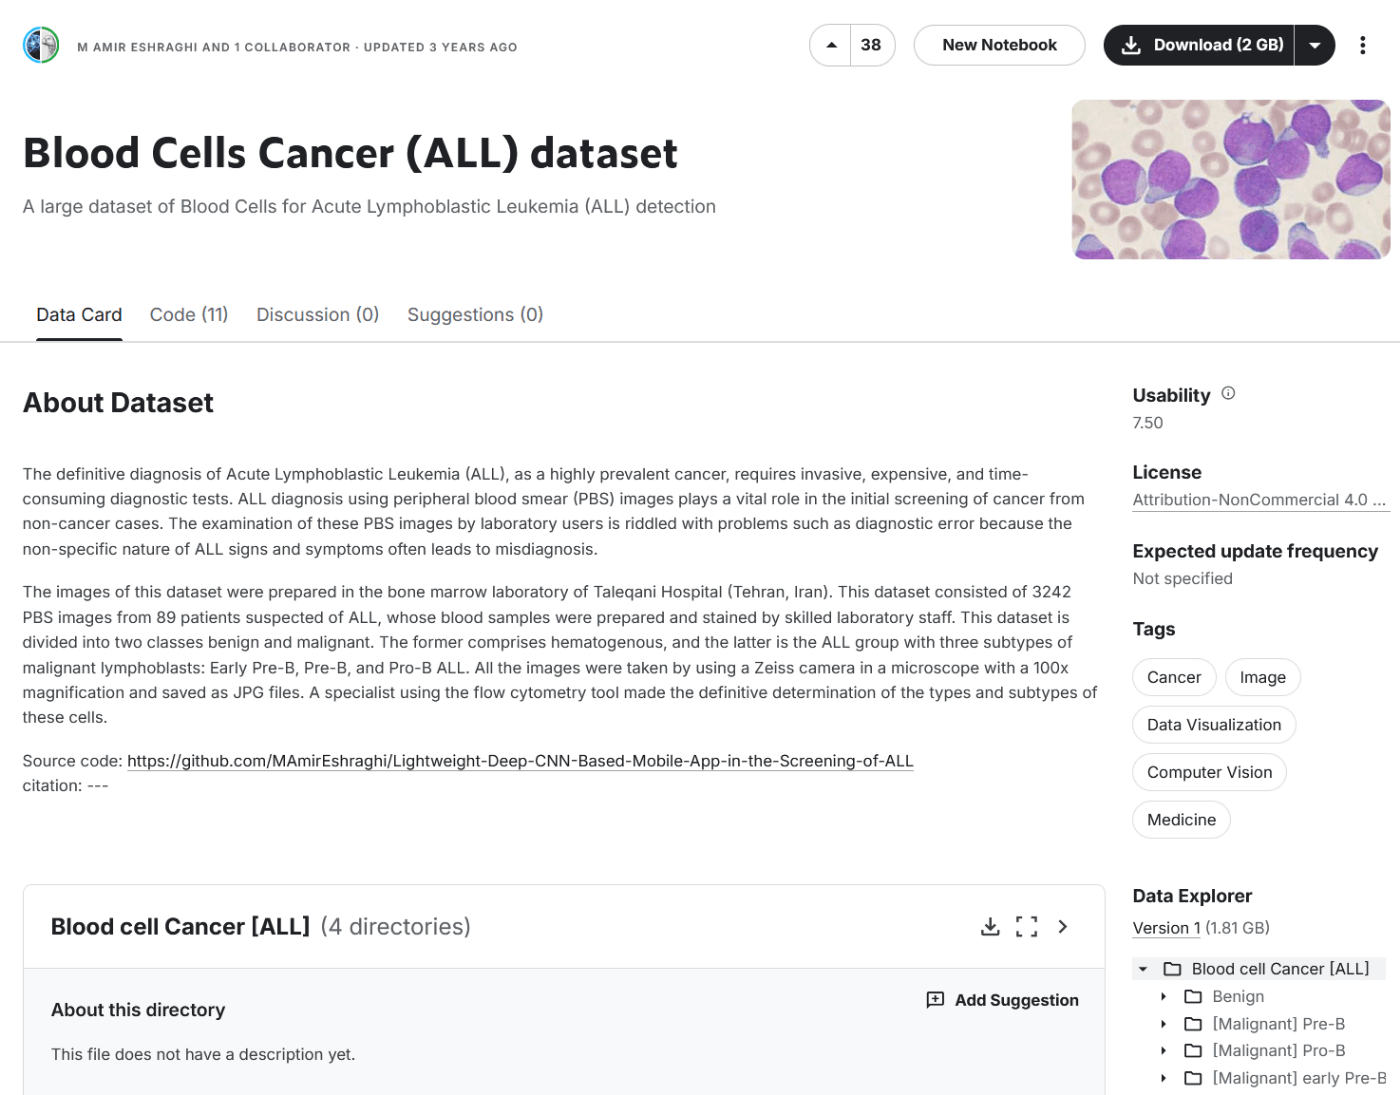The image size is (1400, 1095).
Task: Open the Download button's dropdown arrow
Action: pos(1316,44)
